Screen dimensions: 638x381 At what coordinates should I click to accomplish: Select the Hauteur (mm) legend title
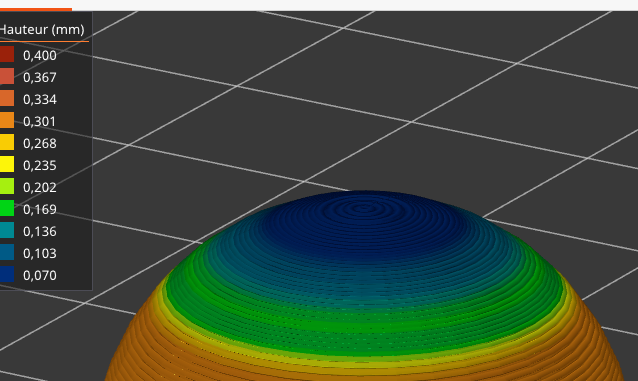click(x=42, y=30)
